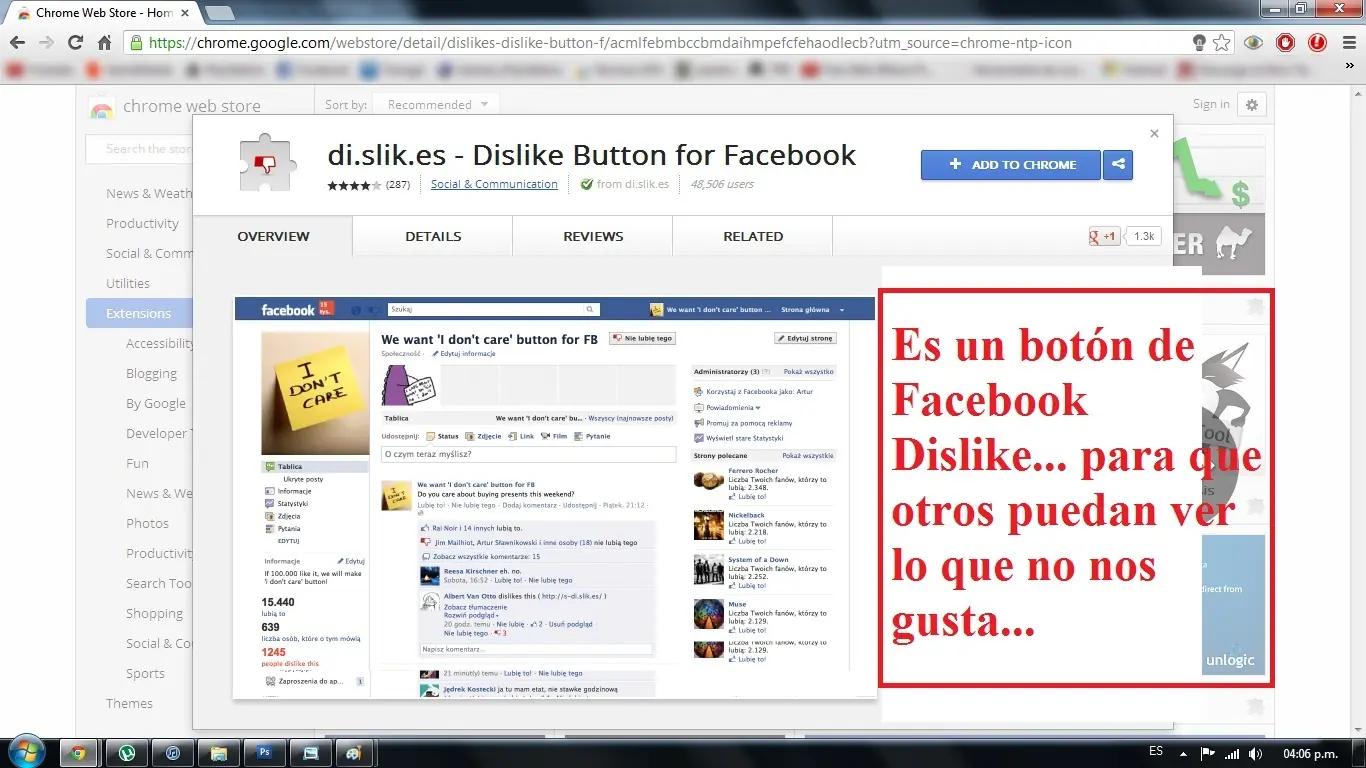The image size is (1366, 768).
Task: Click the address bar URL
Action: coord(610,43)
